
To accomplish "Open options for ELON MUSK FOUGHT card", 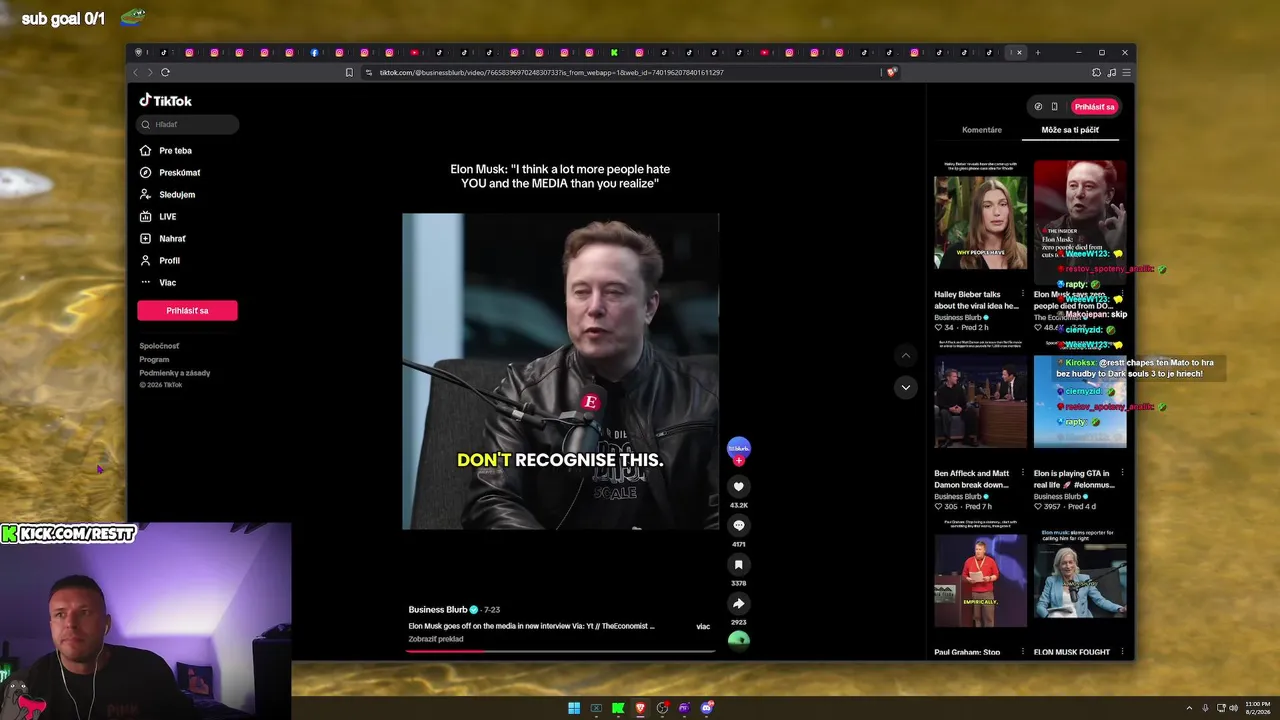I will pos(1120,652).
